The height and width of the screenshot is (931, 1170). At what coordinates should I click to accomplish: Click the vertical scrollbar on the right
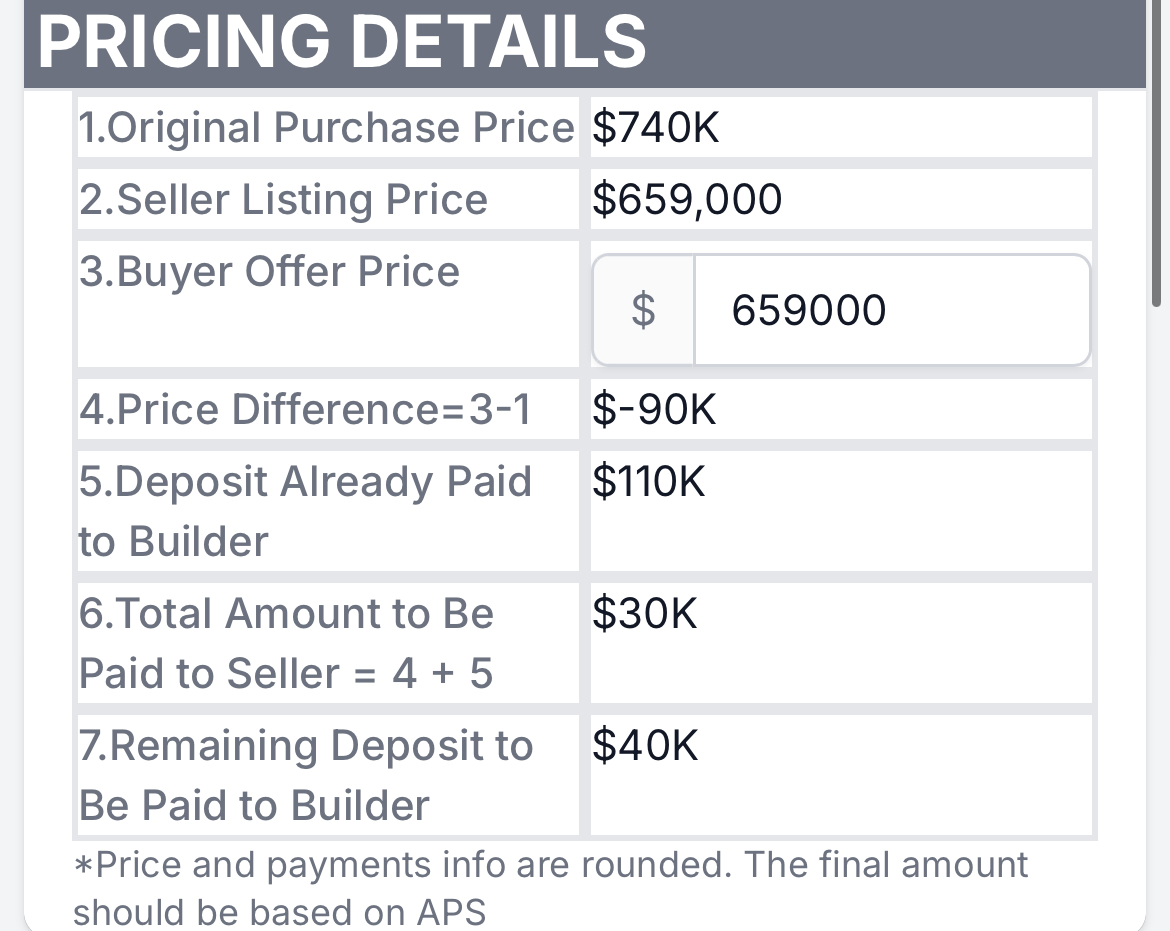[1156, 153]
